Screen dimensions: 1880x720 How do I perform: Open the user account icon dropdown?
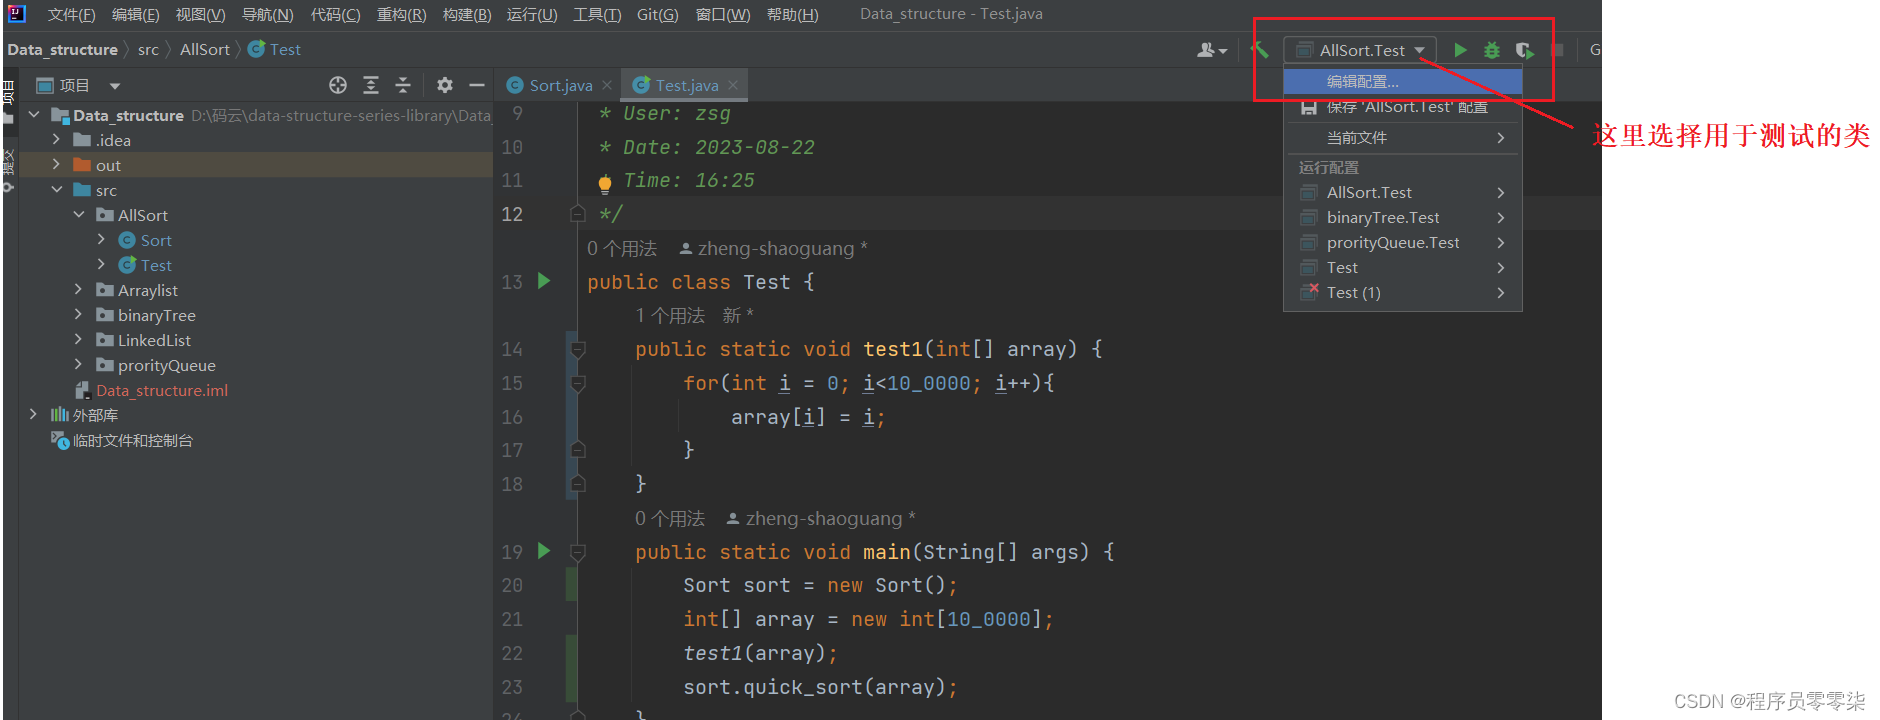click(1212, 50)
